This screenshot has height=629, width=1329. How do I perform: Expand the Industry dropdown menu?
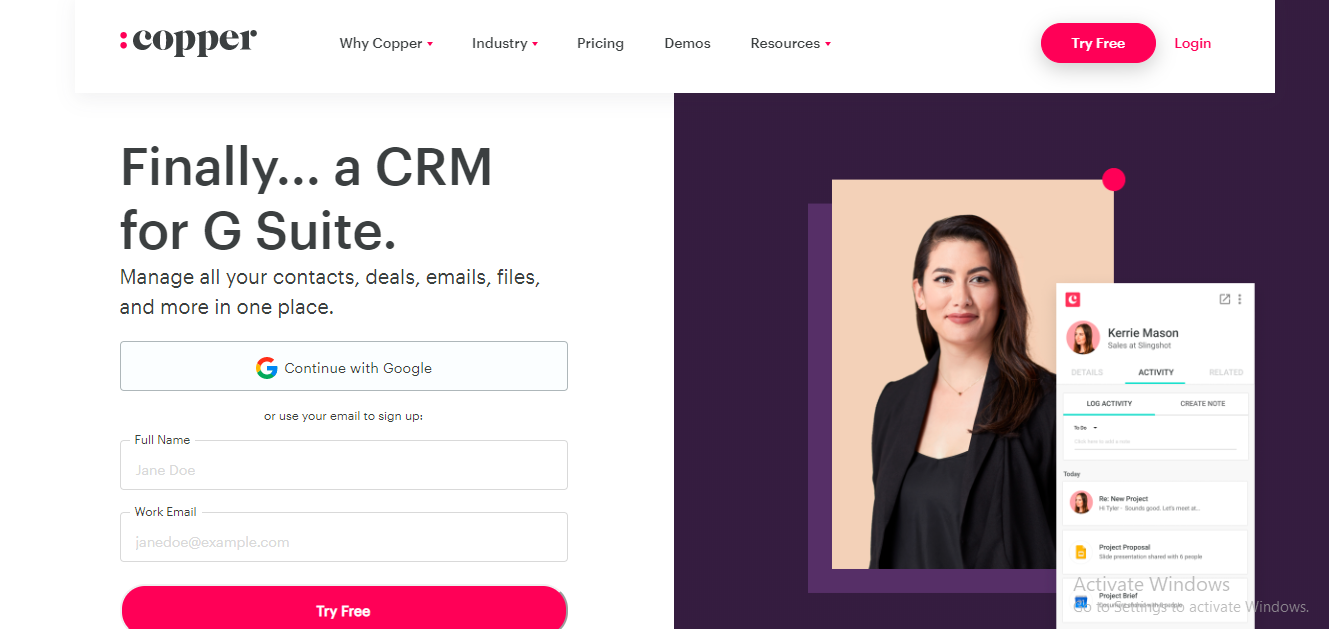[505, 43]
